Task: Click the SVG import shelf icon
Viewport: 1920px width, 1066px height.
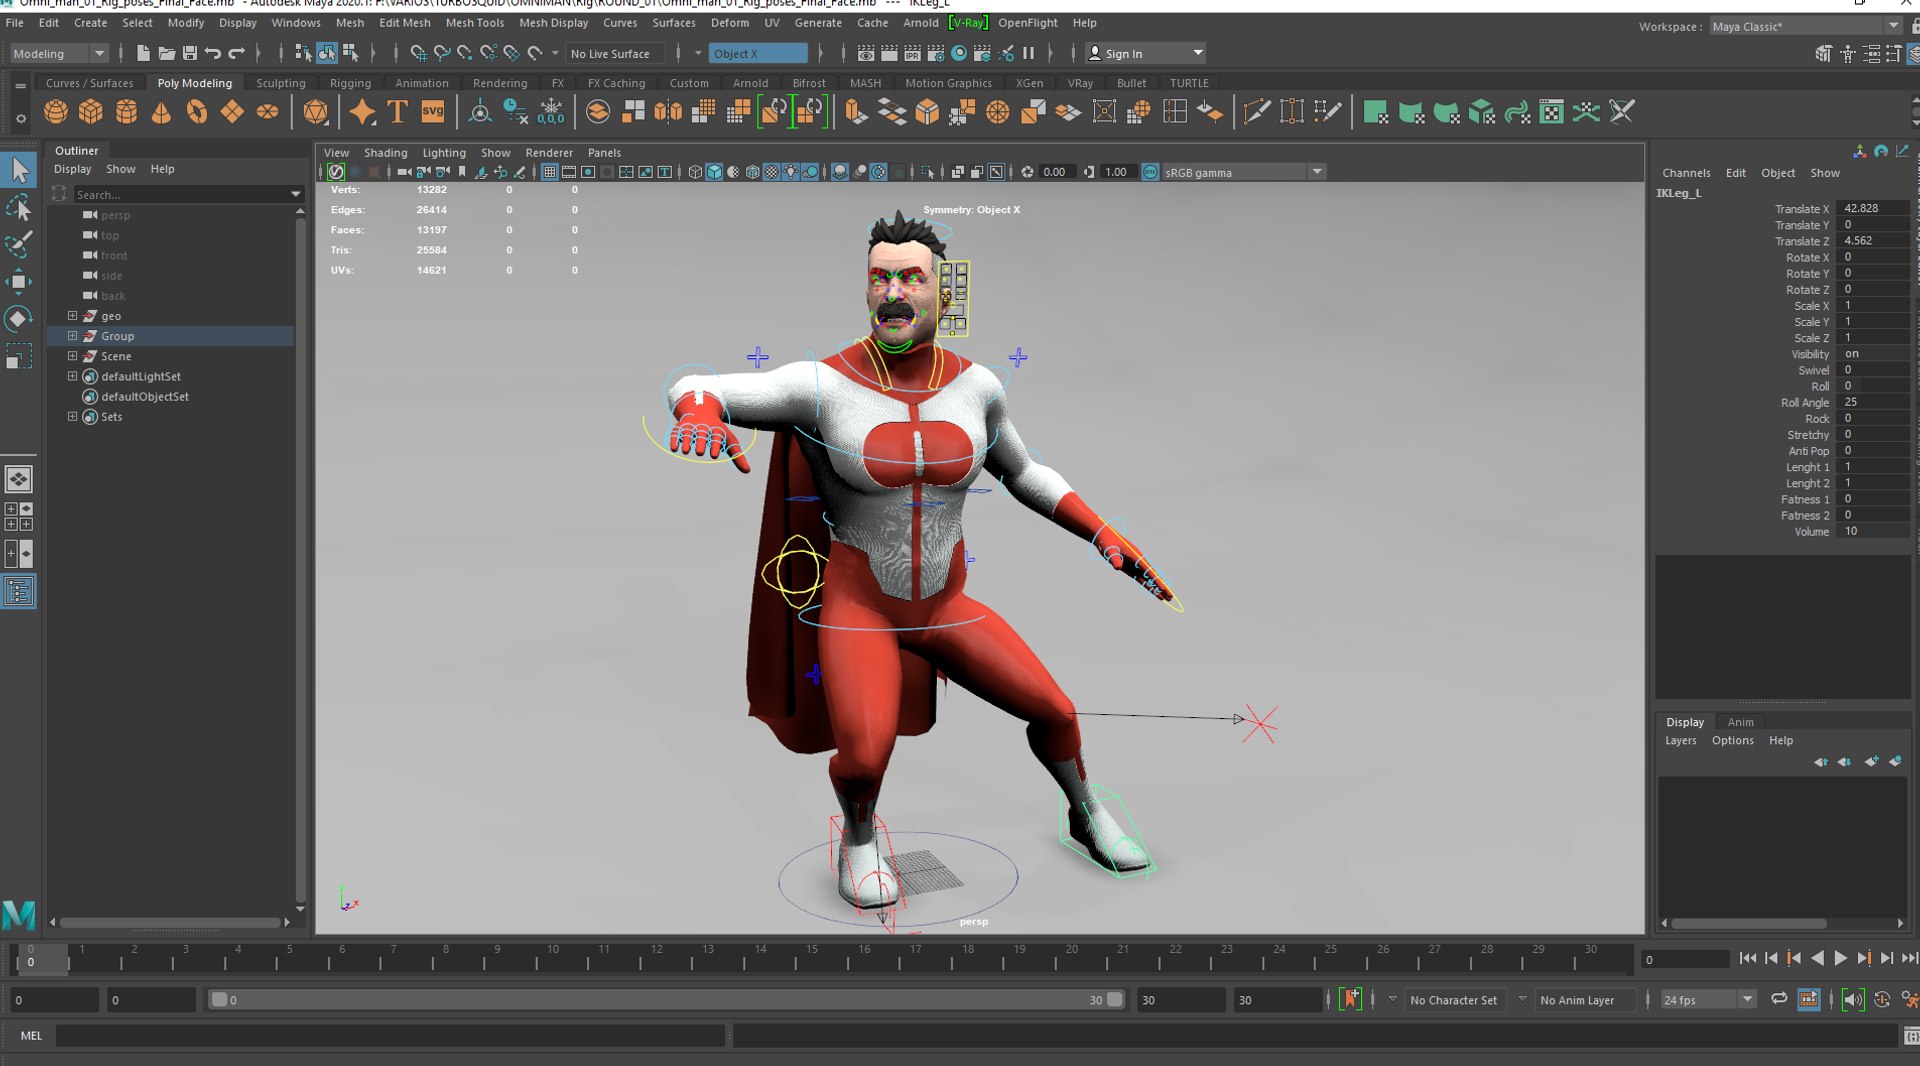Action: [x=433, y=112]
